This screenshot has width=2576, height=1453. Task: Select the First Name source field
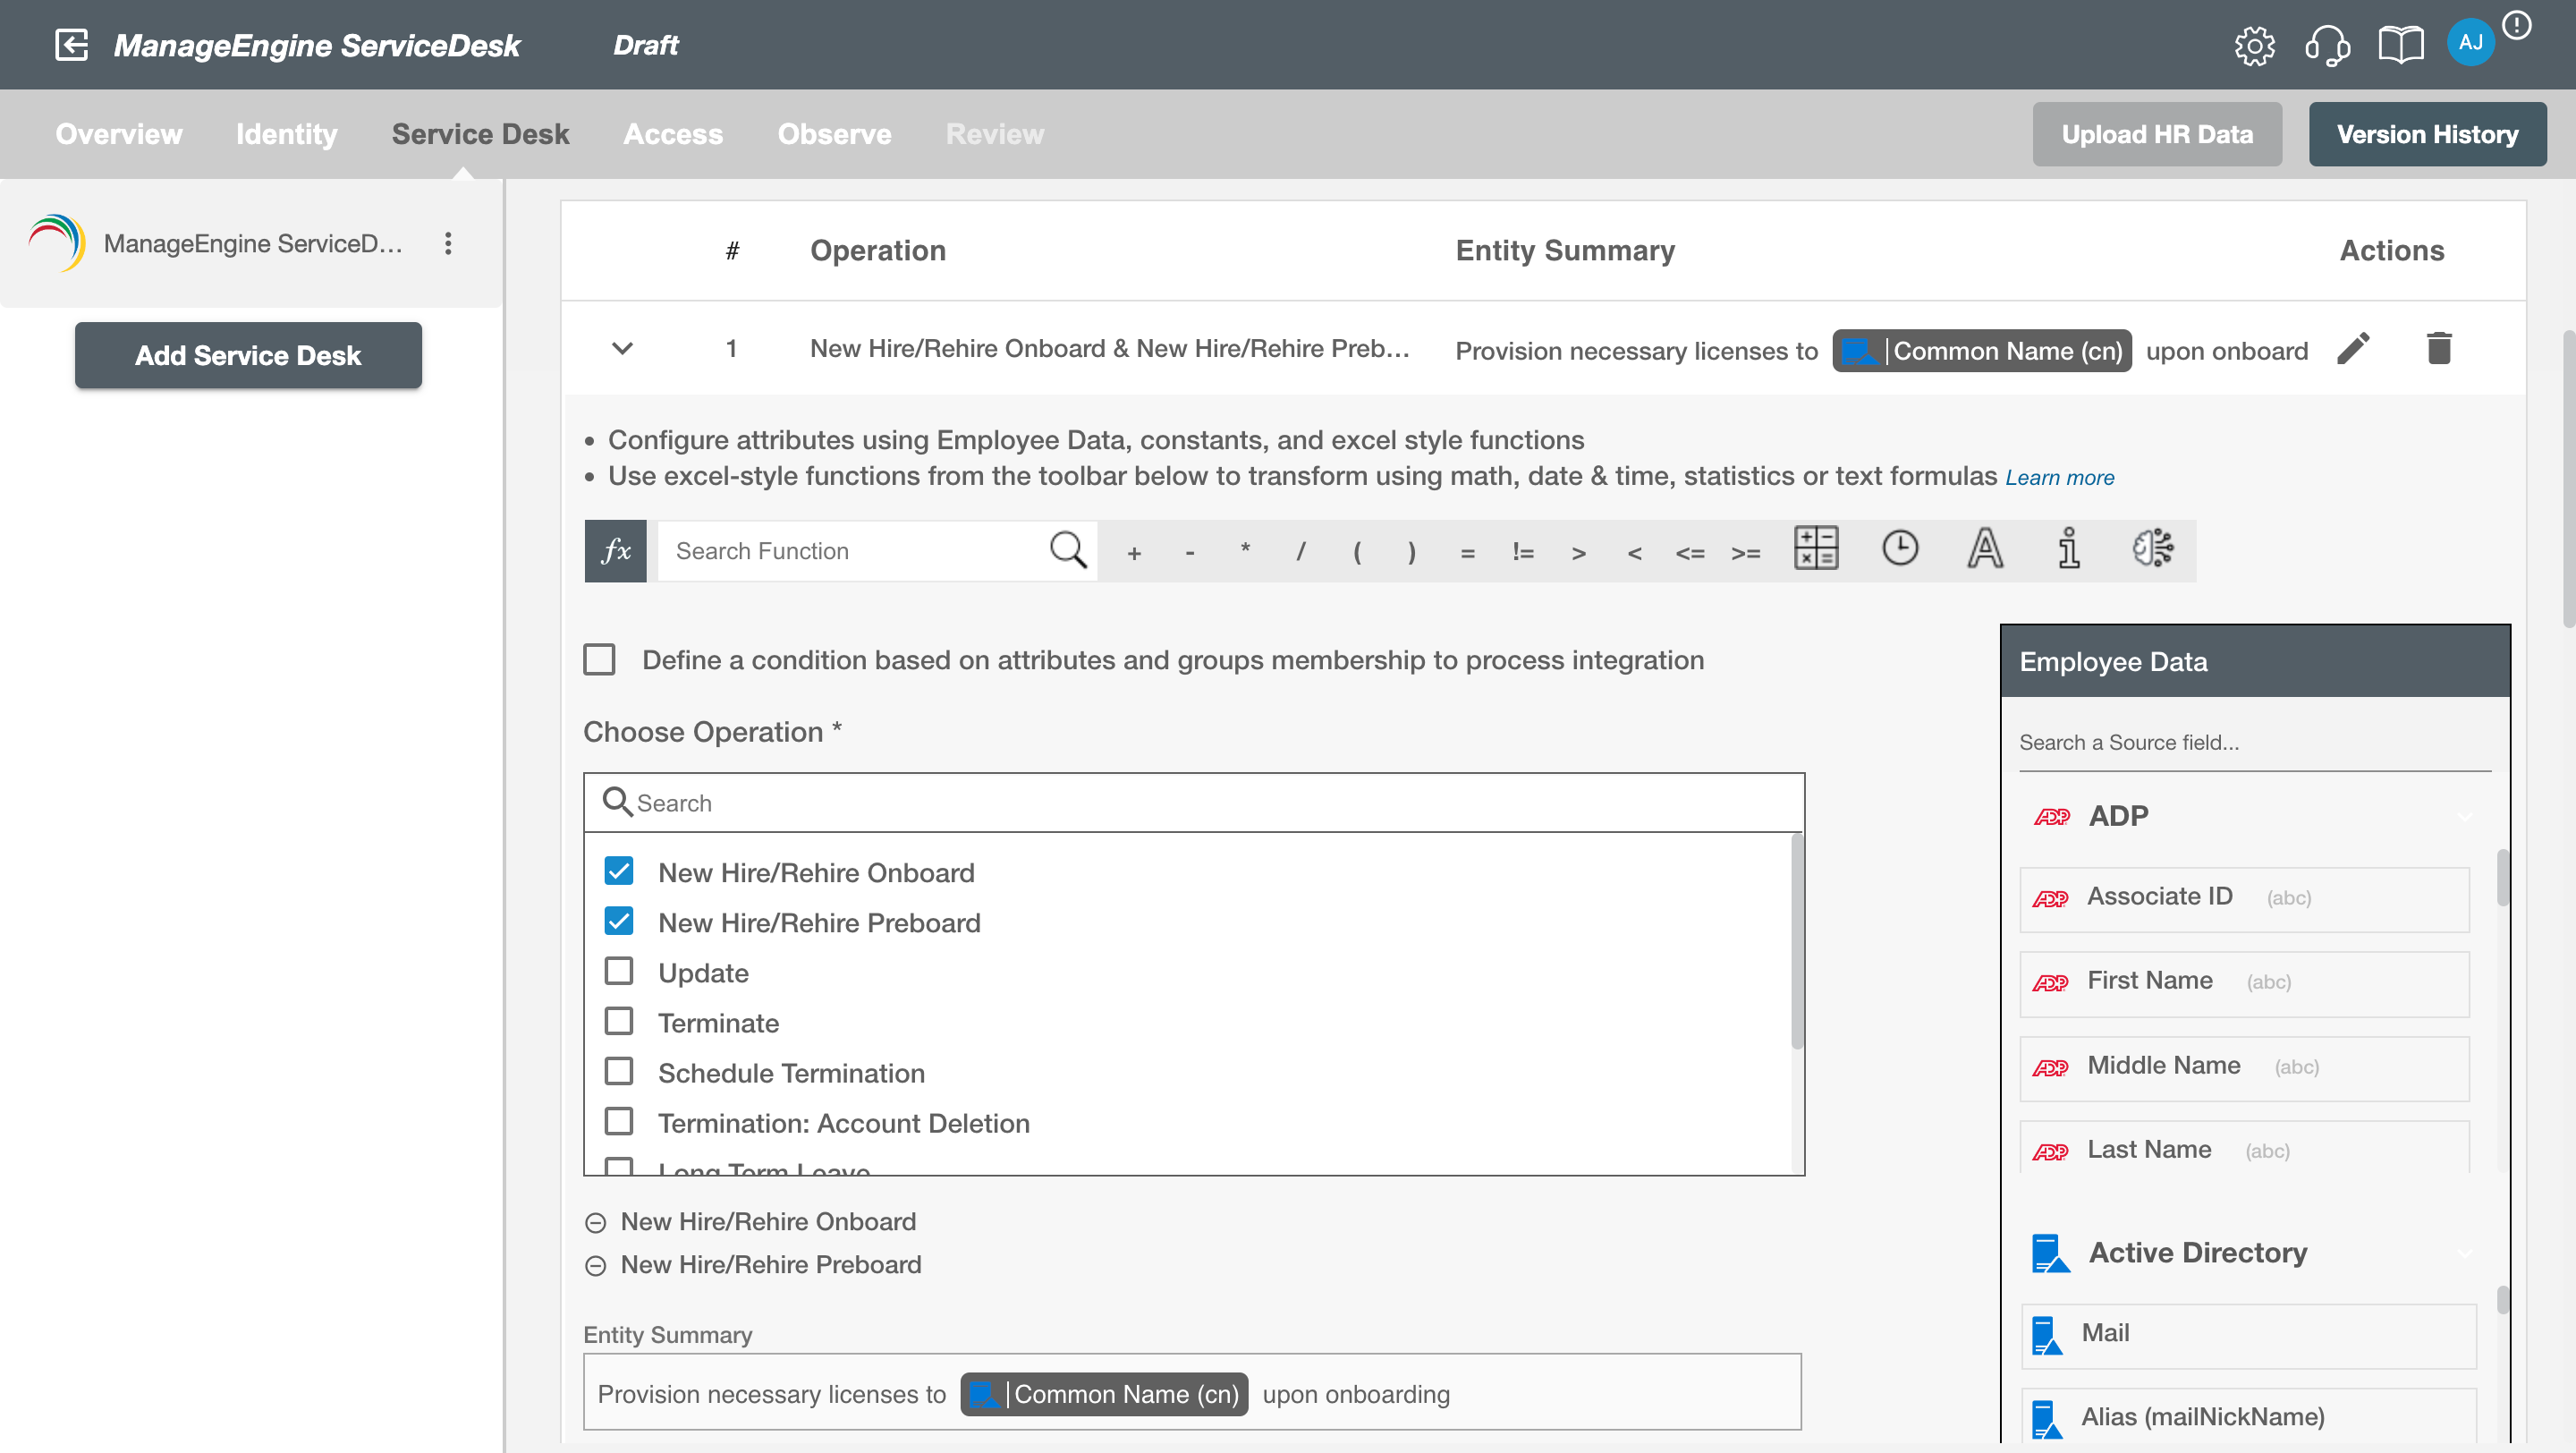[x=2244, y=983]
